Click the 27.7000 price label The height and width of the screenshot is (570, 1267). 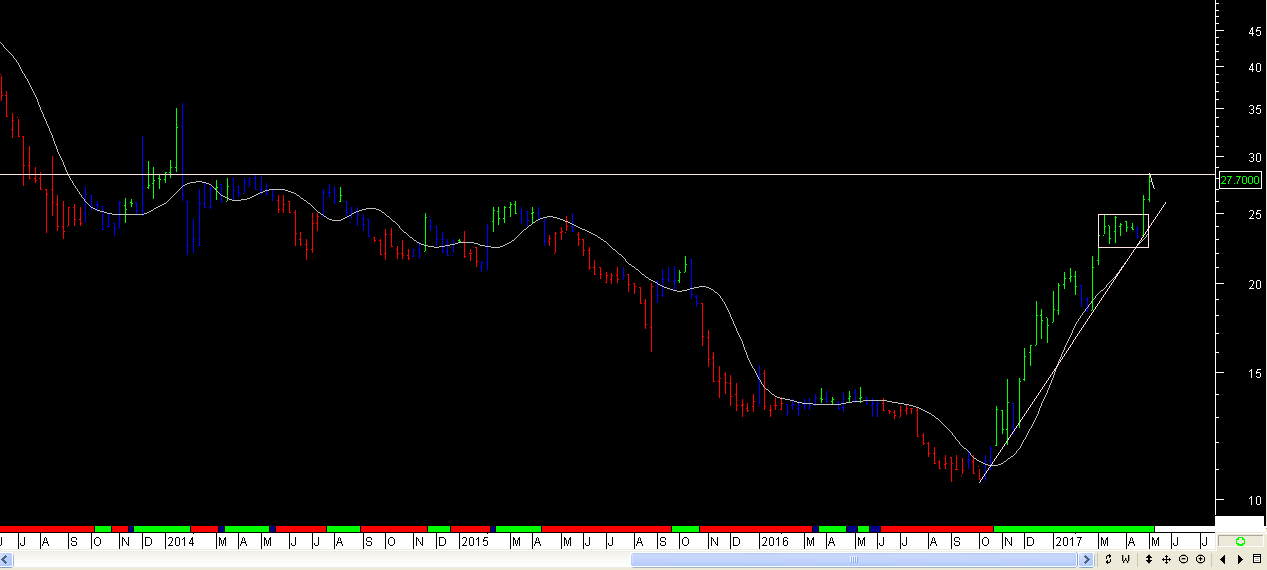click(x=1239, y=180)
